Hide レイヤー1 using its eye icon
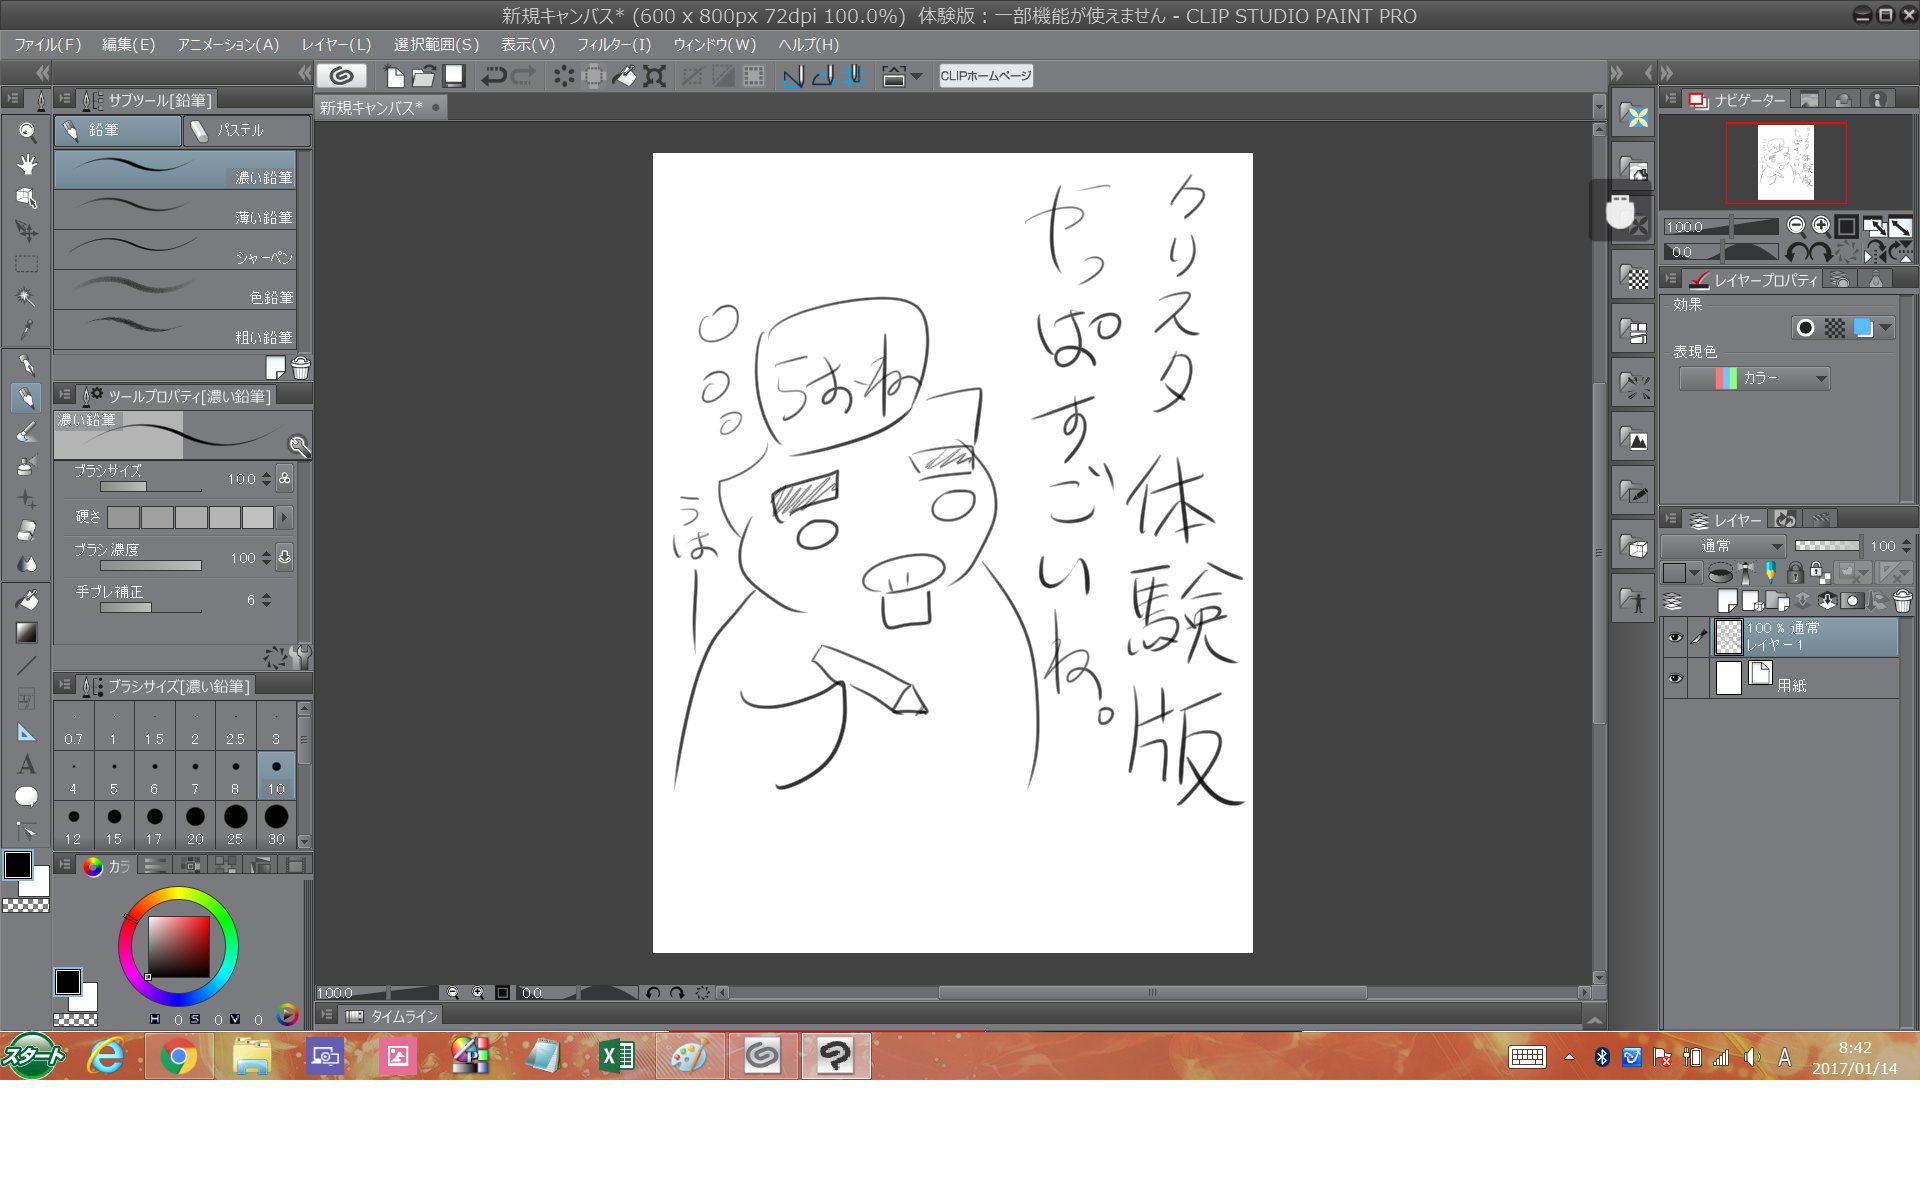The image size is (1920, 1192). pos(1675,637)
